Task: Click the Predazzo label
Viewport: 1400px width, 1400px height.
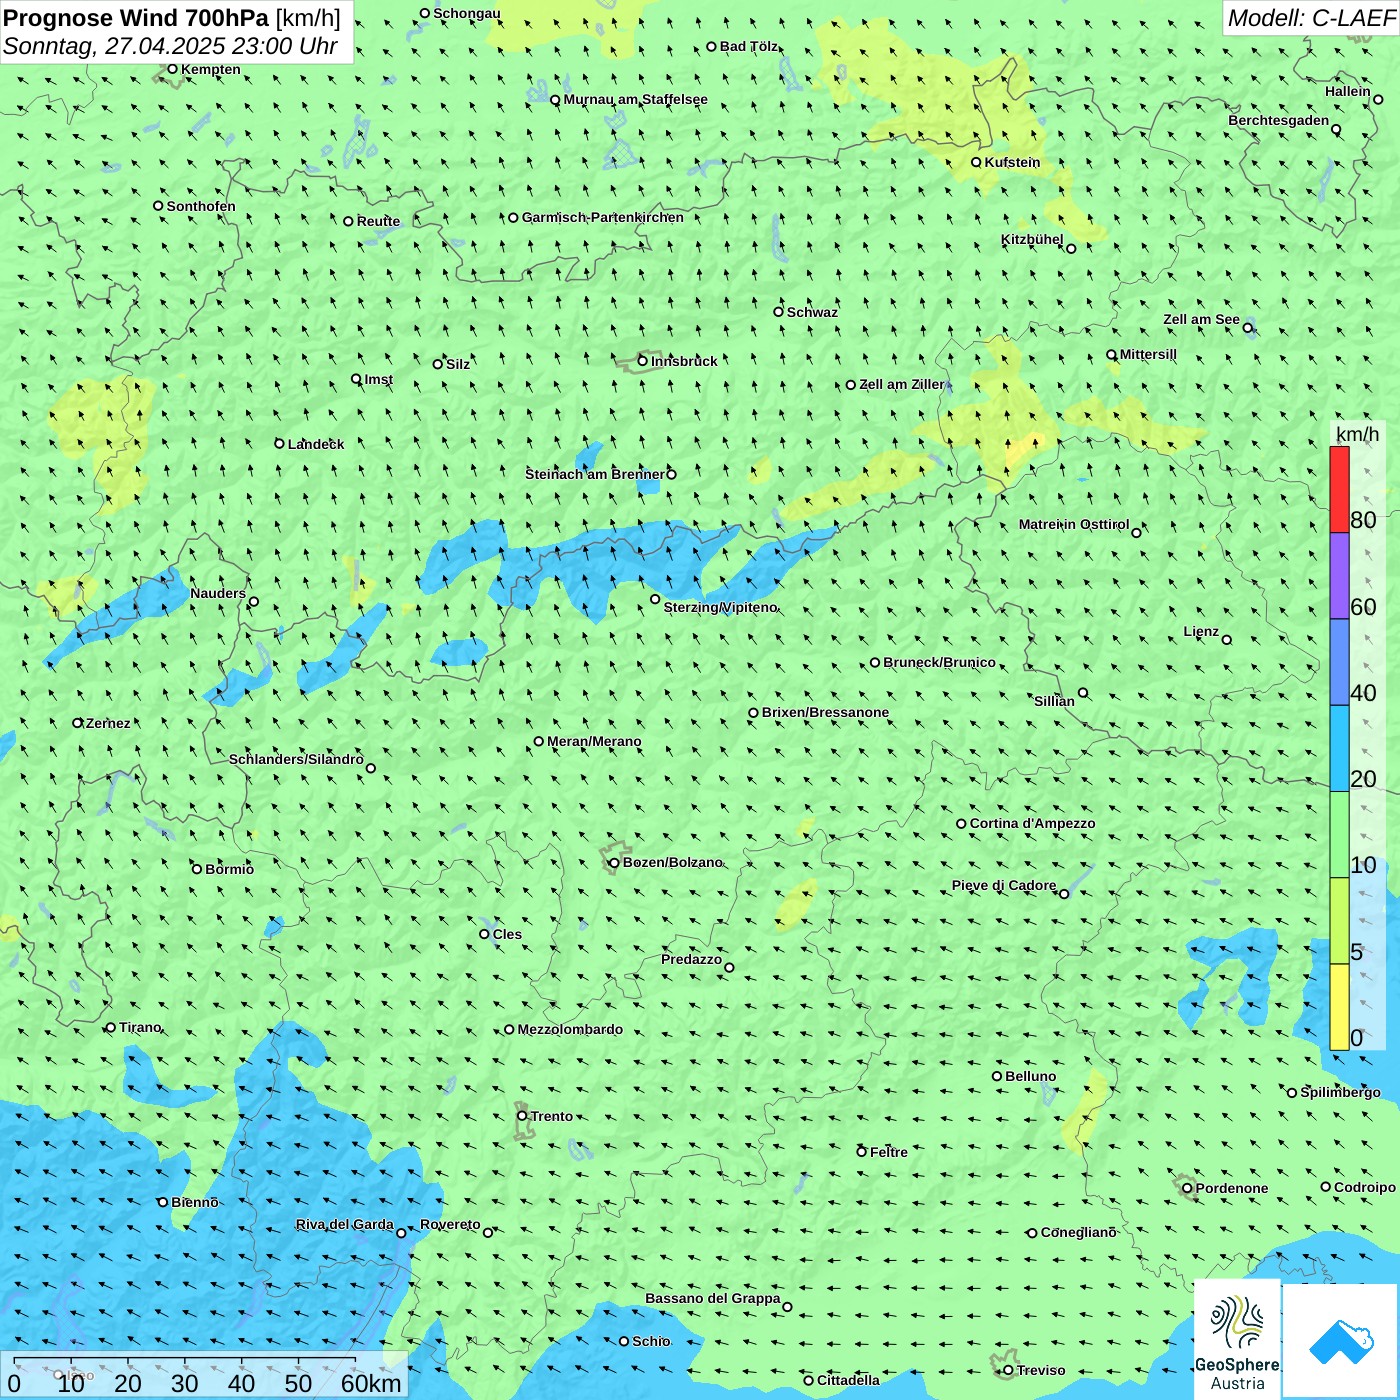Action: (691, 959)
